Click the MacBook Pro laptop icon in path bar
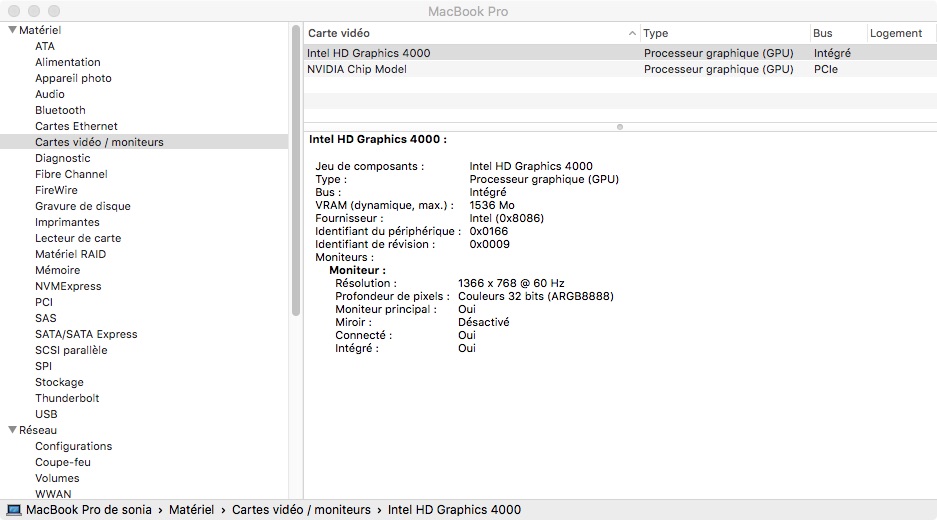Viewport: 937px width, 520px height. point(14,510)
